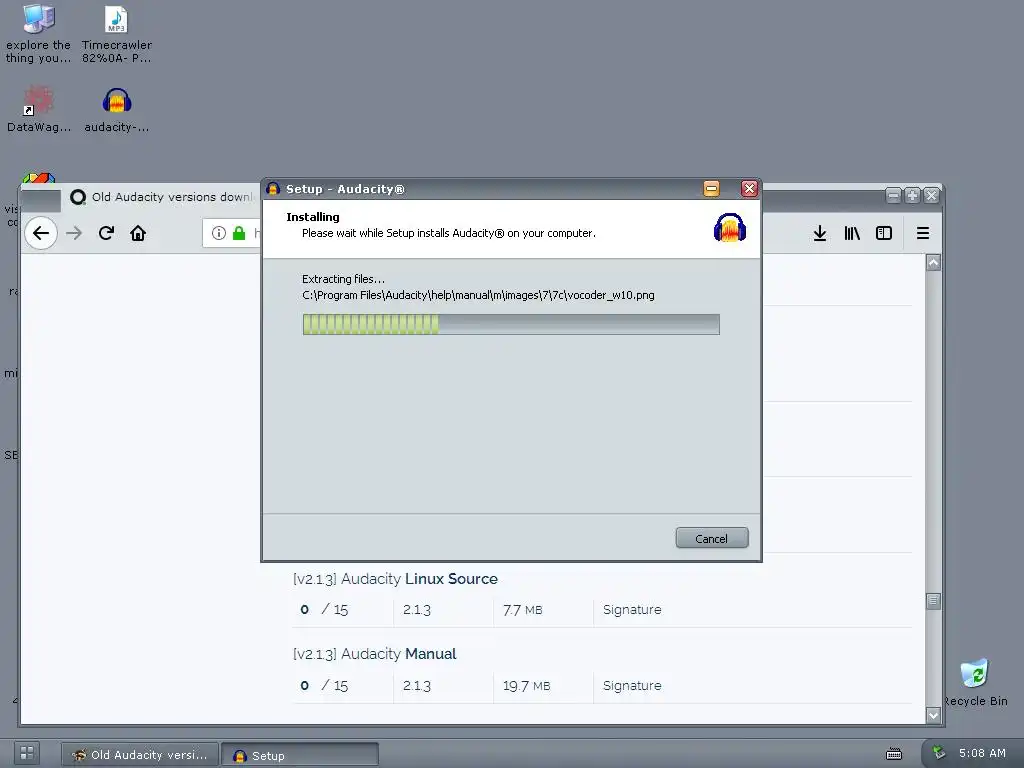Open Signature link for Linux Source
1024x768 pixels.
pyautogui.click(x=632, y=609)
